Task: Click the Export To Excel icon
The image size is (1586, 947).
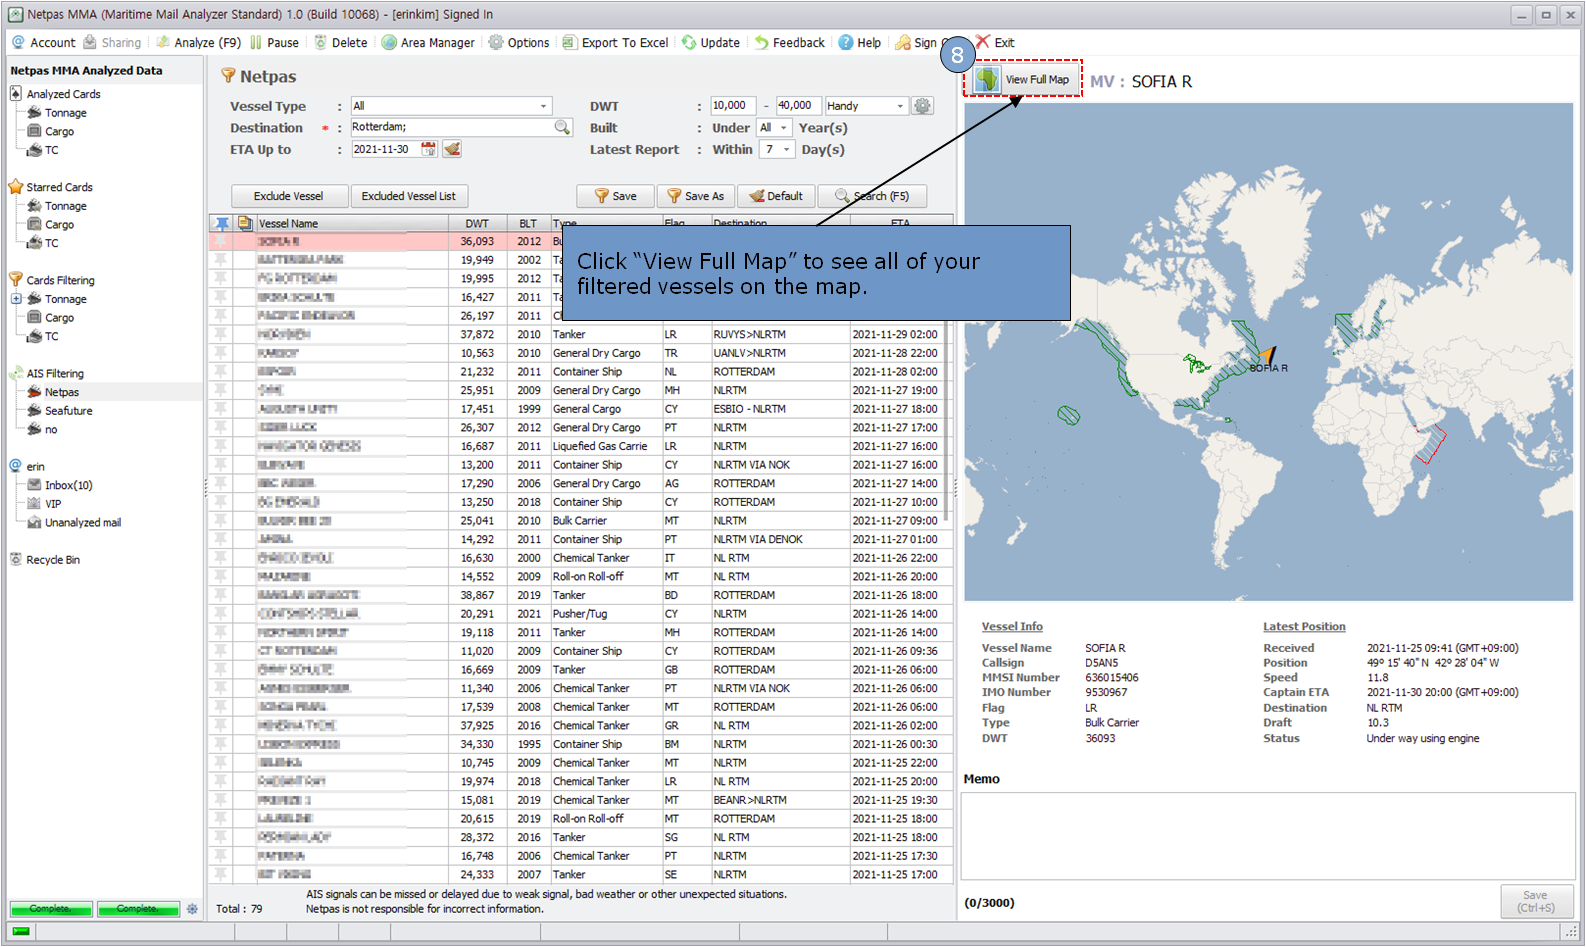Action: click(569, 42)
